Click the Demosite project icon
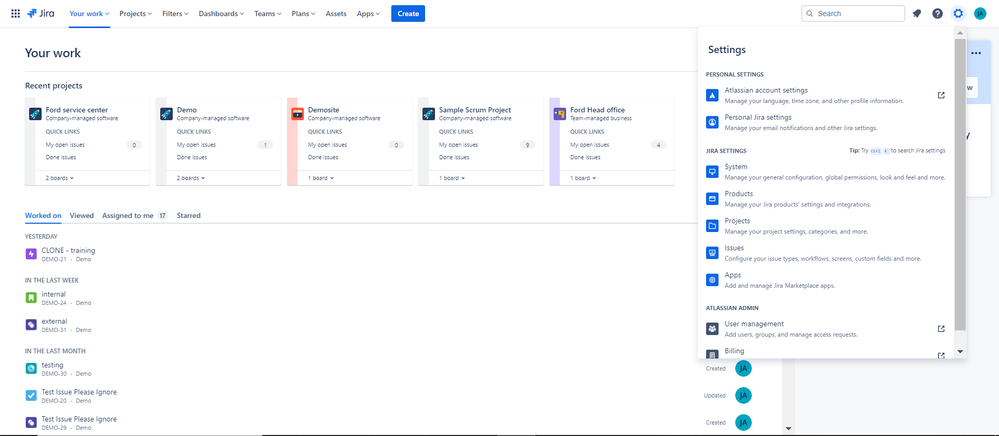Screen dimensions: 999x436 (x=298, y=113)
